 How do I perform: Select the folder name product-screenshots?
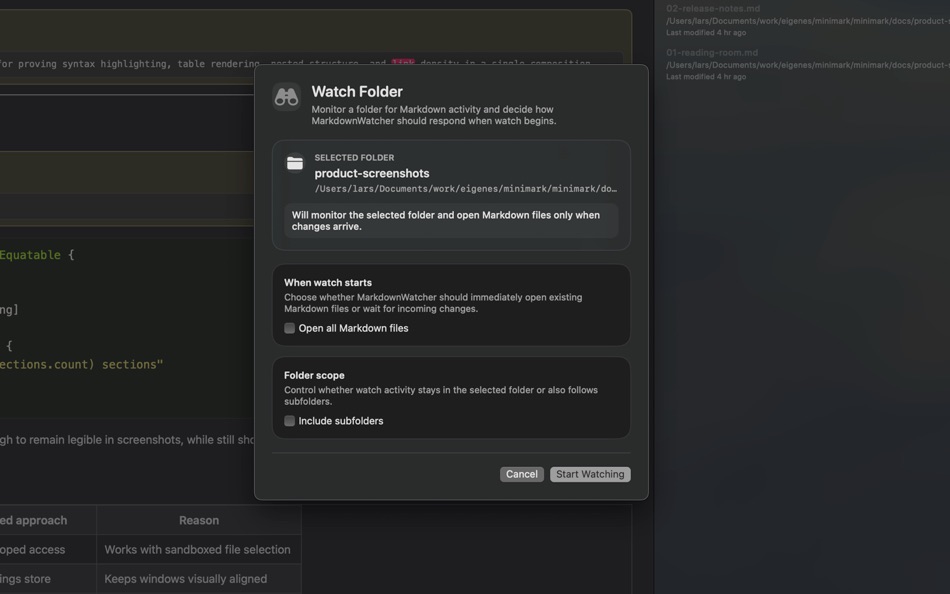372,172
